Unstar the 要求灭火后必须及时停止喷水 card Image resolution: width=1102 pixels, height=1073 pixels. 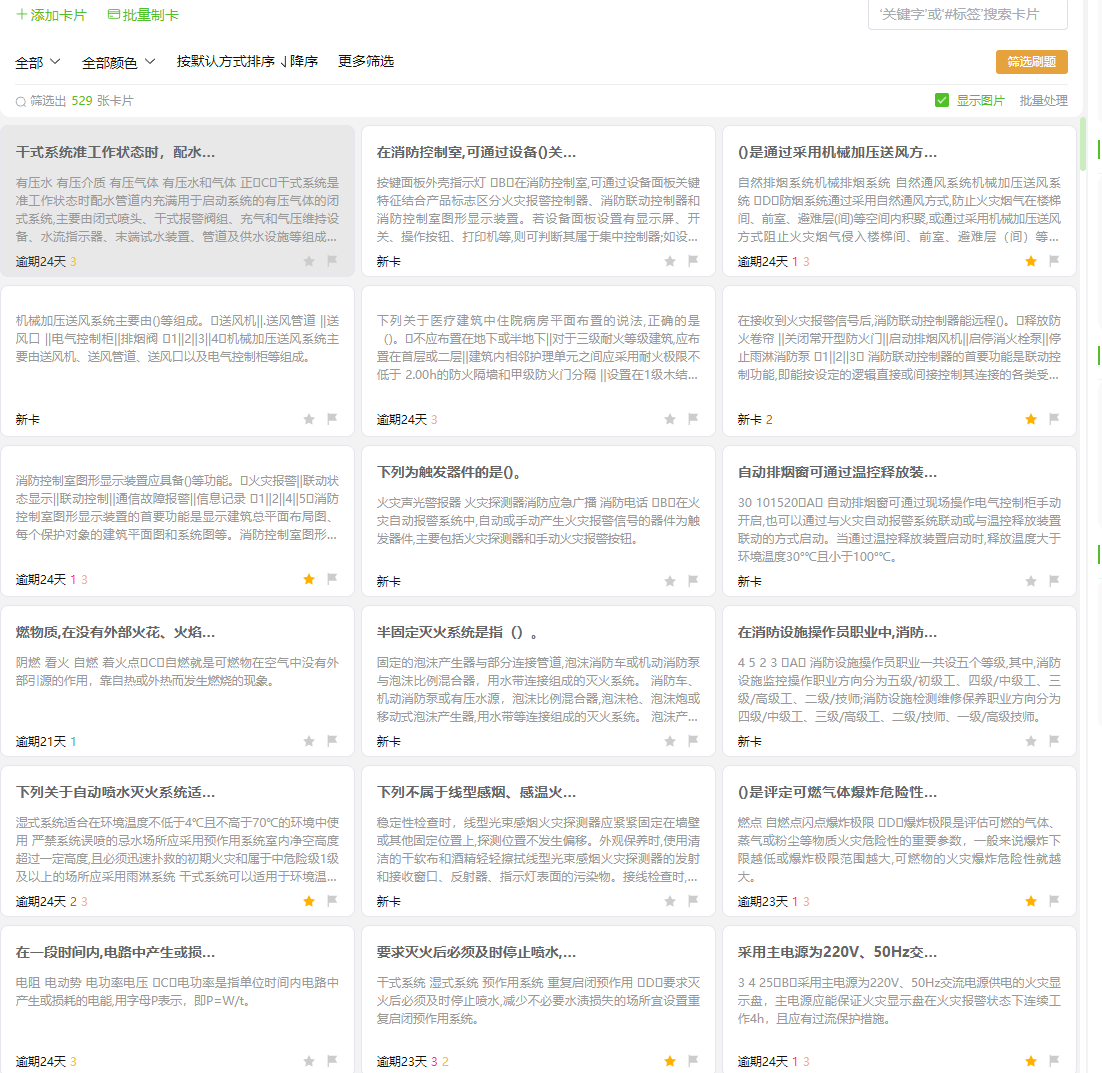coord(670,1061)
